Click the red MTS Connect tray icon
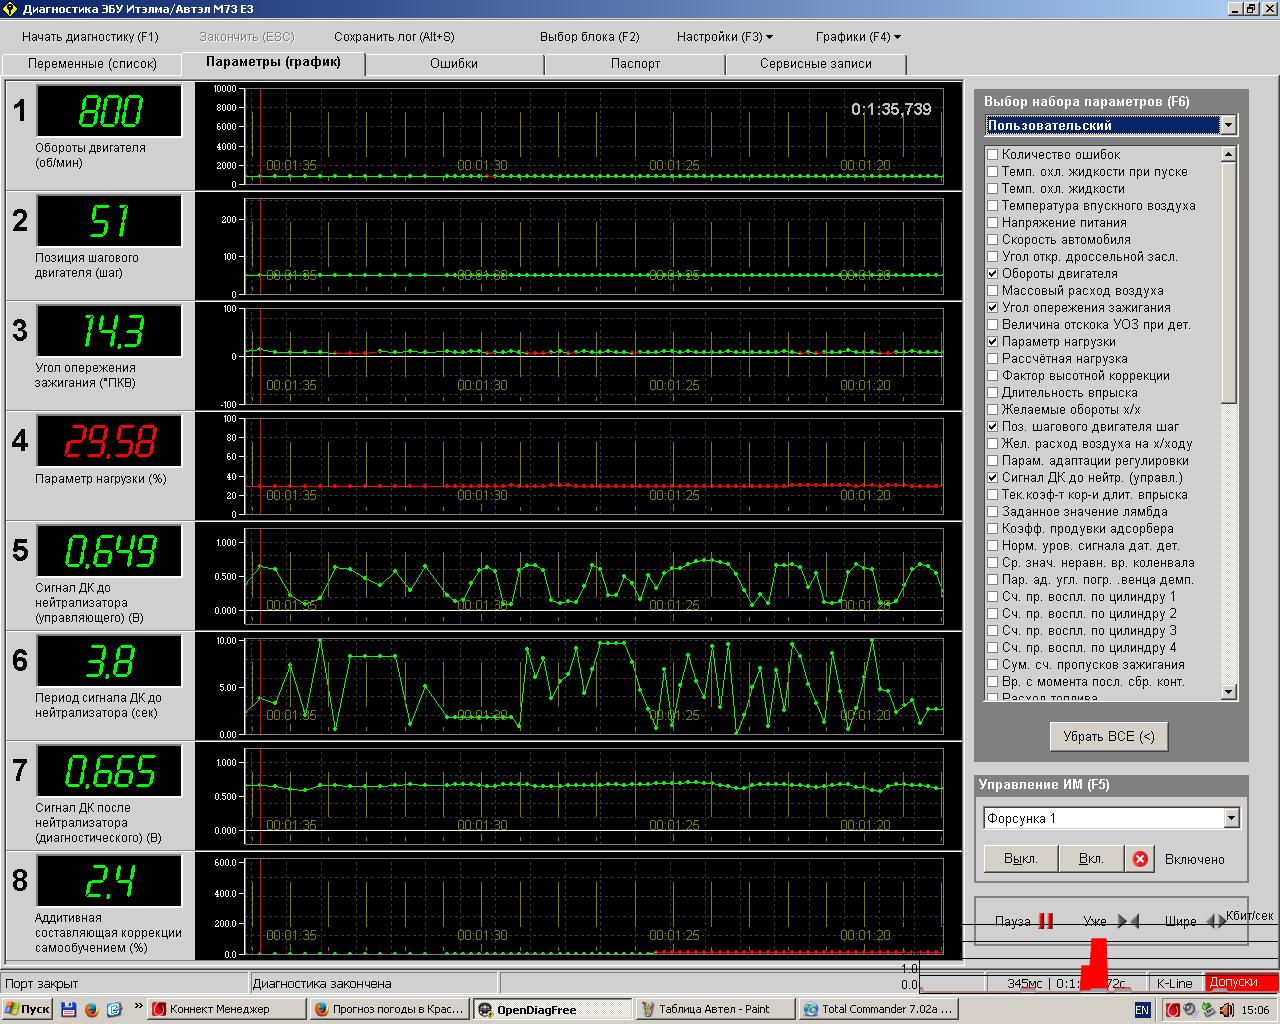The image size is (1280, 1024). click(x=1173, y=1010)
